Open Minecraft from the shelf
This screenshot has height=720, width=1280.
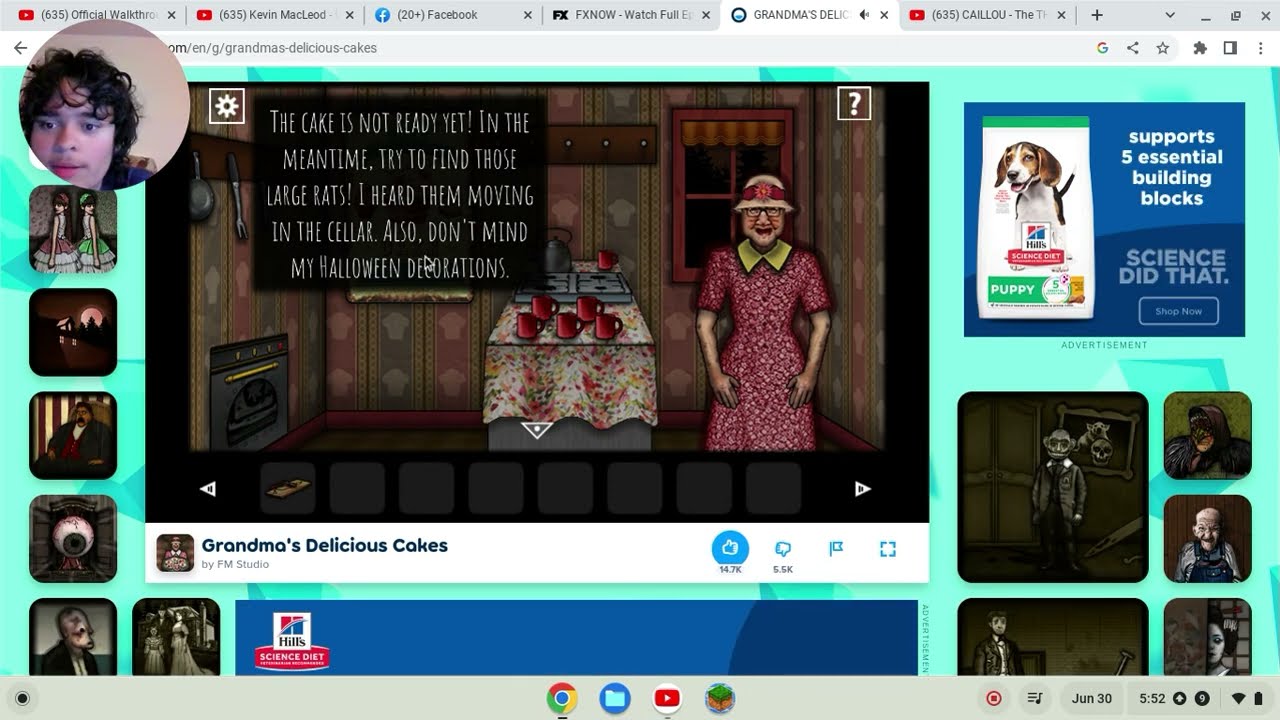point(720,698)
